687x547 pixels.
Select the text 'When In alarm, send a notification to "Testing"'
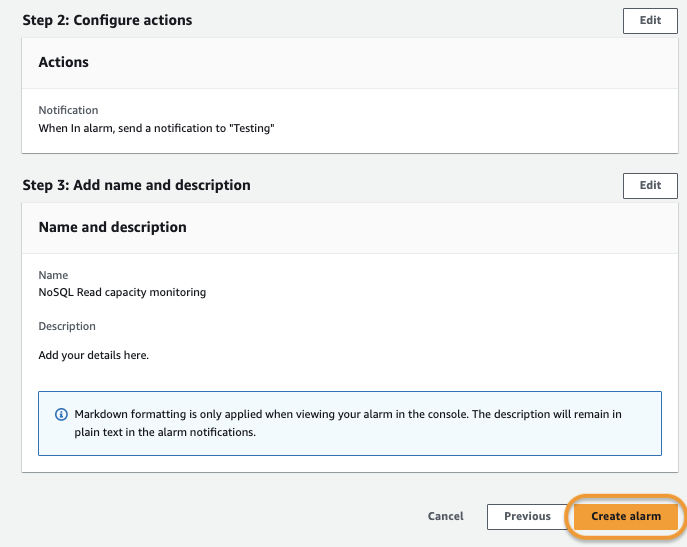click(x=156, y=128)
